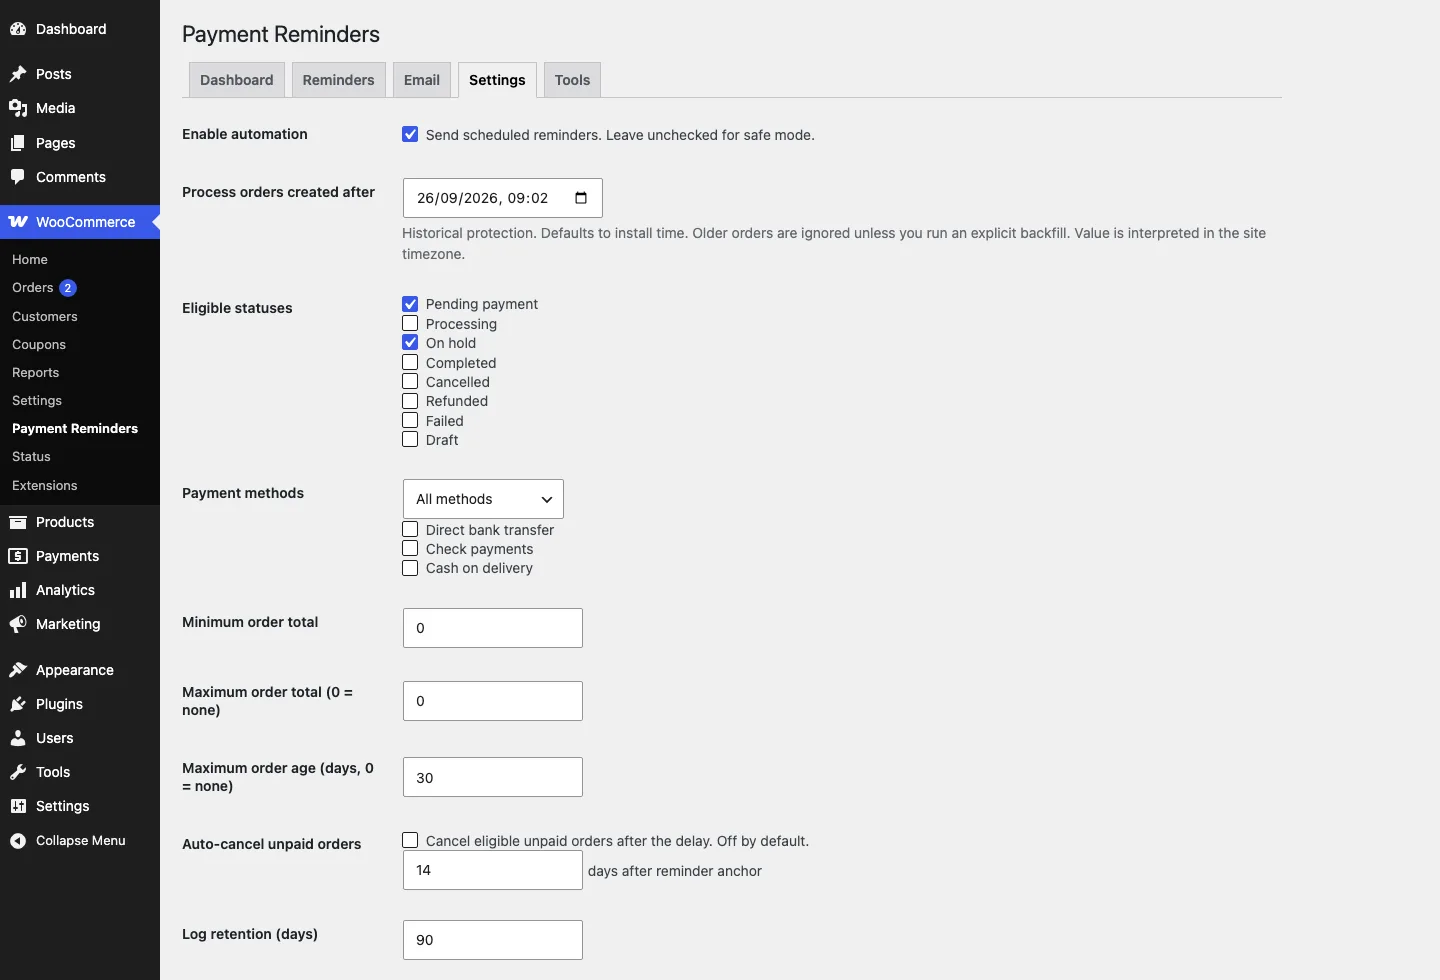Screen dimensions: 1440x980
Task: Open the All methods dropdown
Action: (x=483, y=499)
